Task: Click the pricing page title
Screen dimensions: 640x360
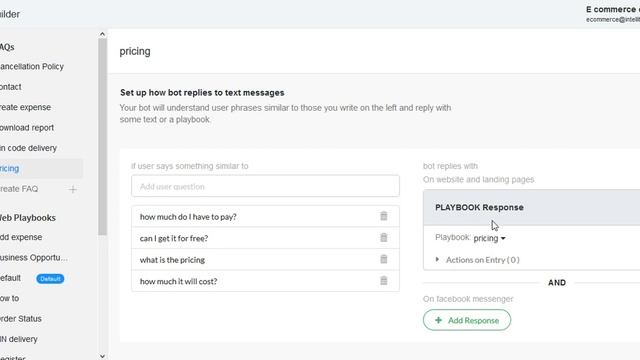Action: (x=135, y=51)
